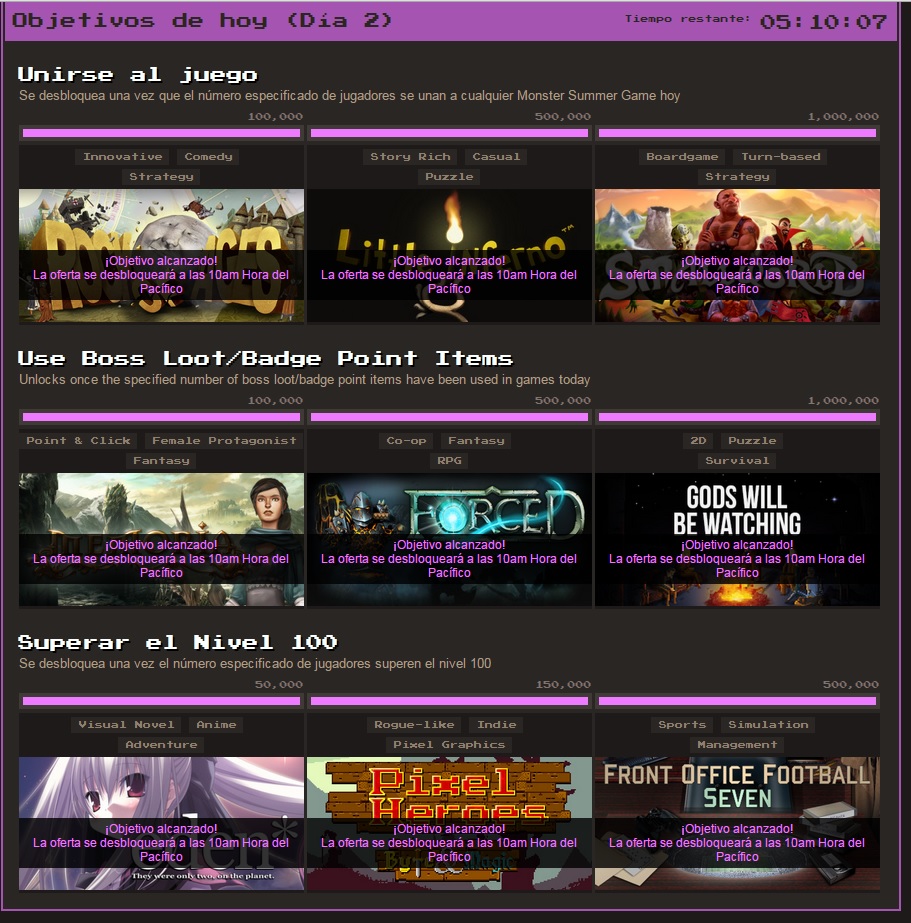Click the Casual tag
The height and width of the screenshot is (923, 911).
tap(496, 157)
